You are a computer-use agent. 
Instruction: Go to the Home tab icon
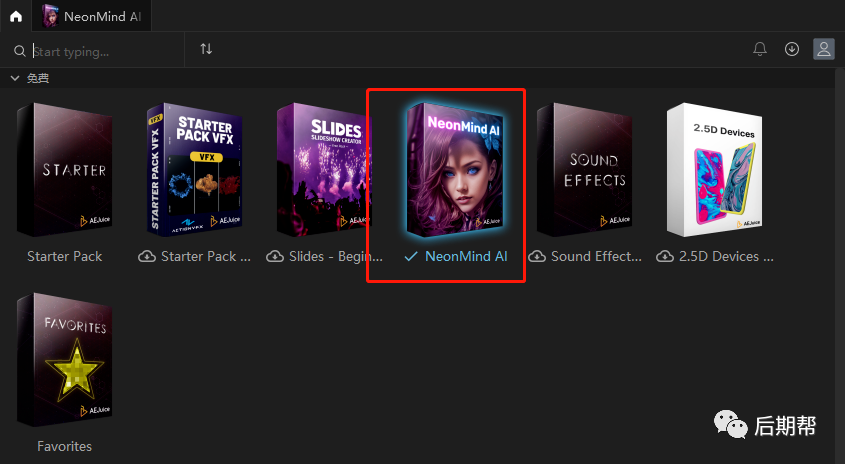(16, 16)
